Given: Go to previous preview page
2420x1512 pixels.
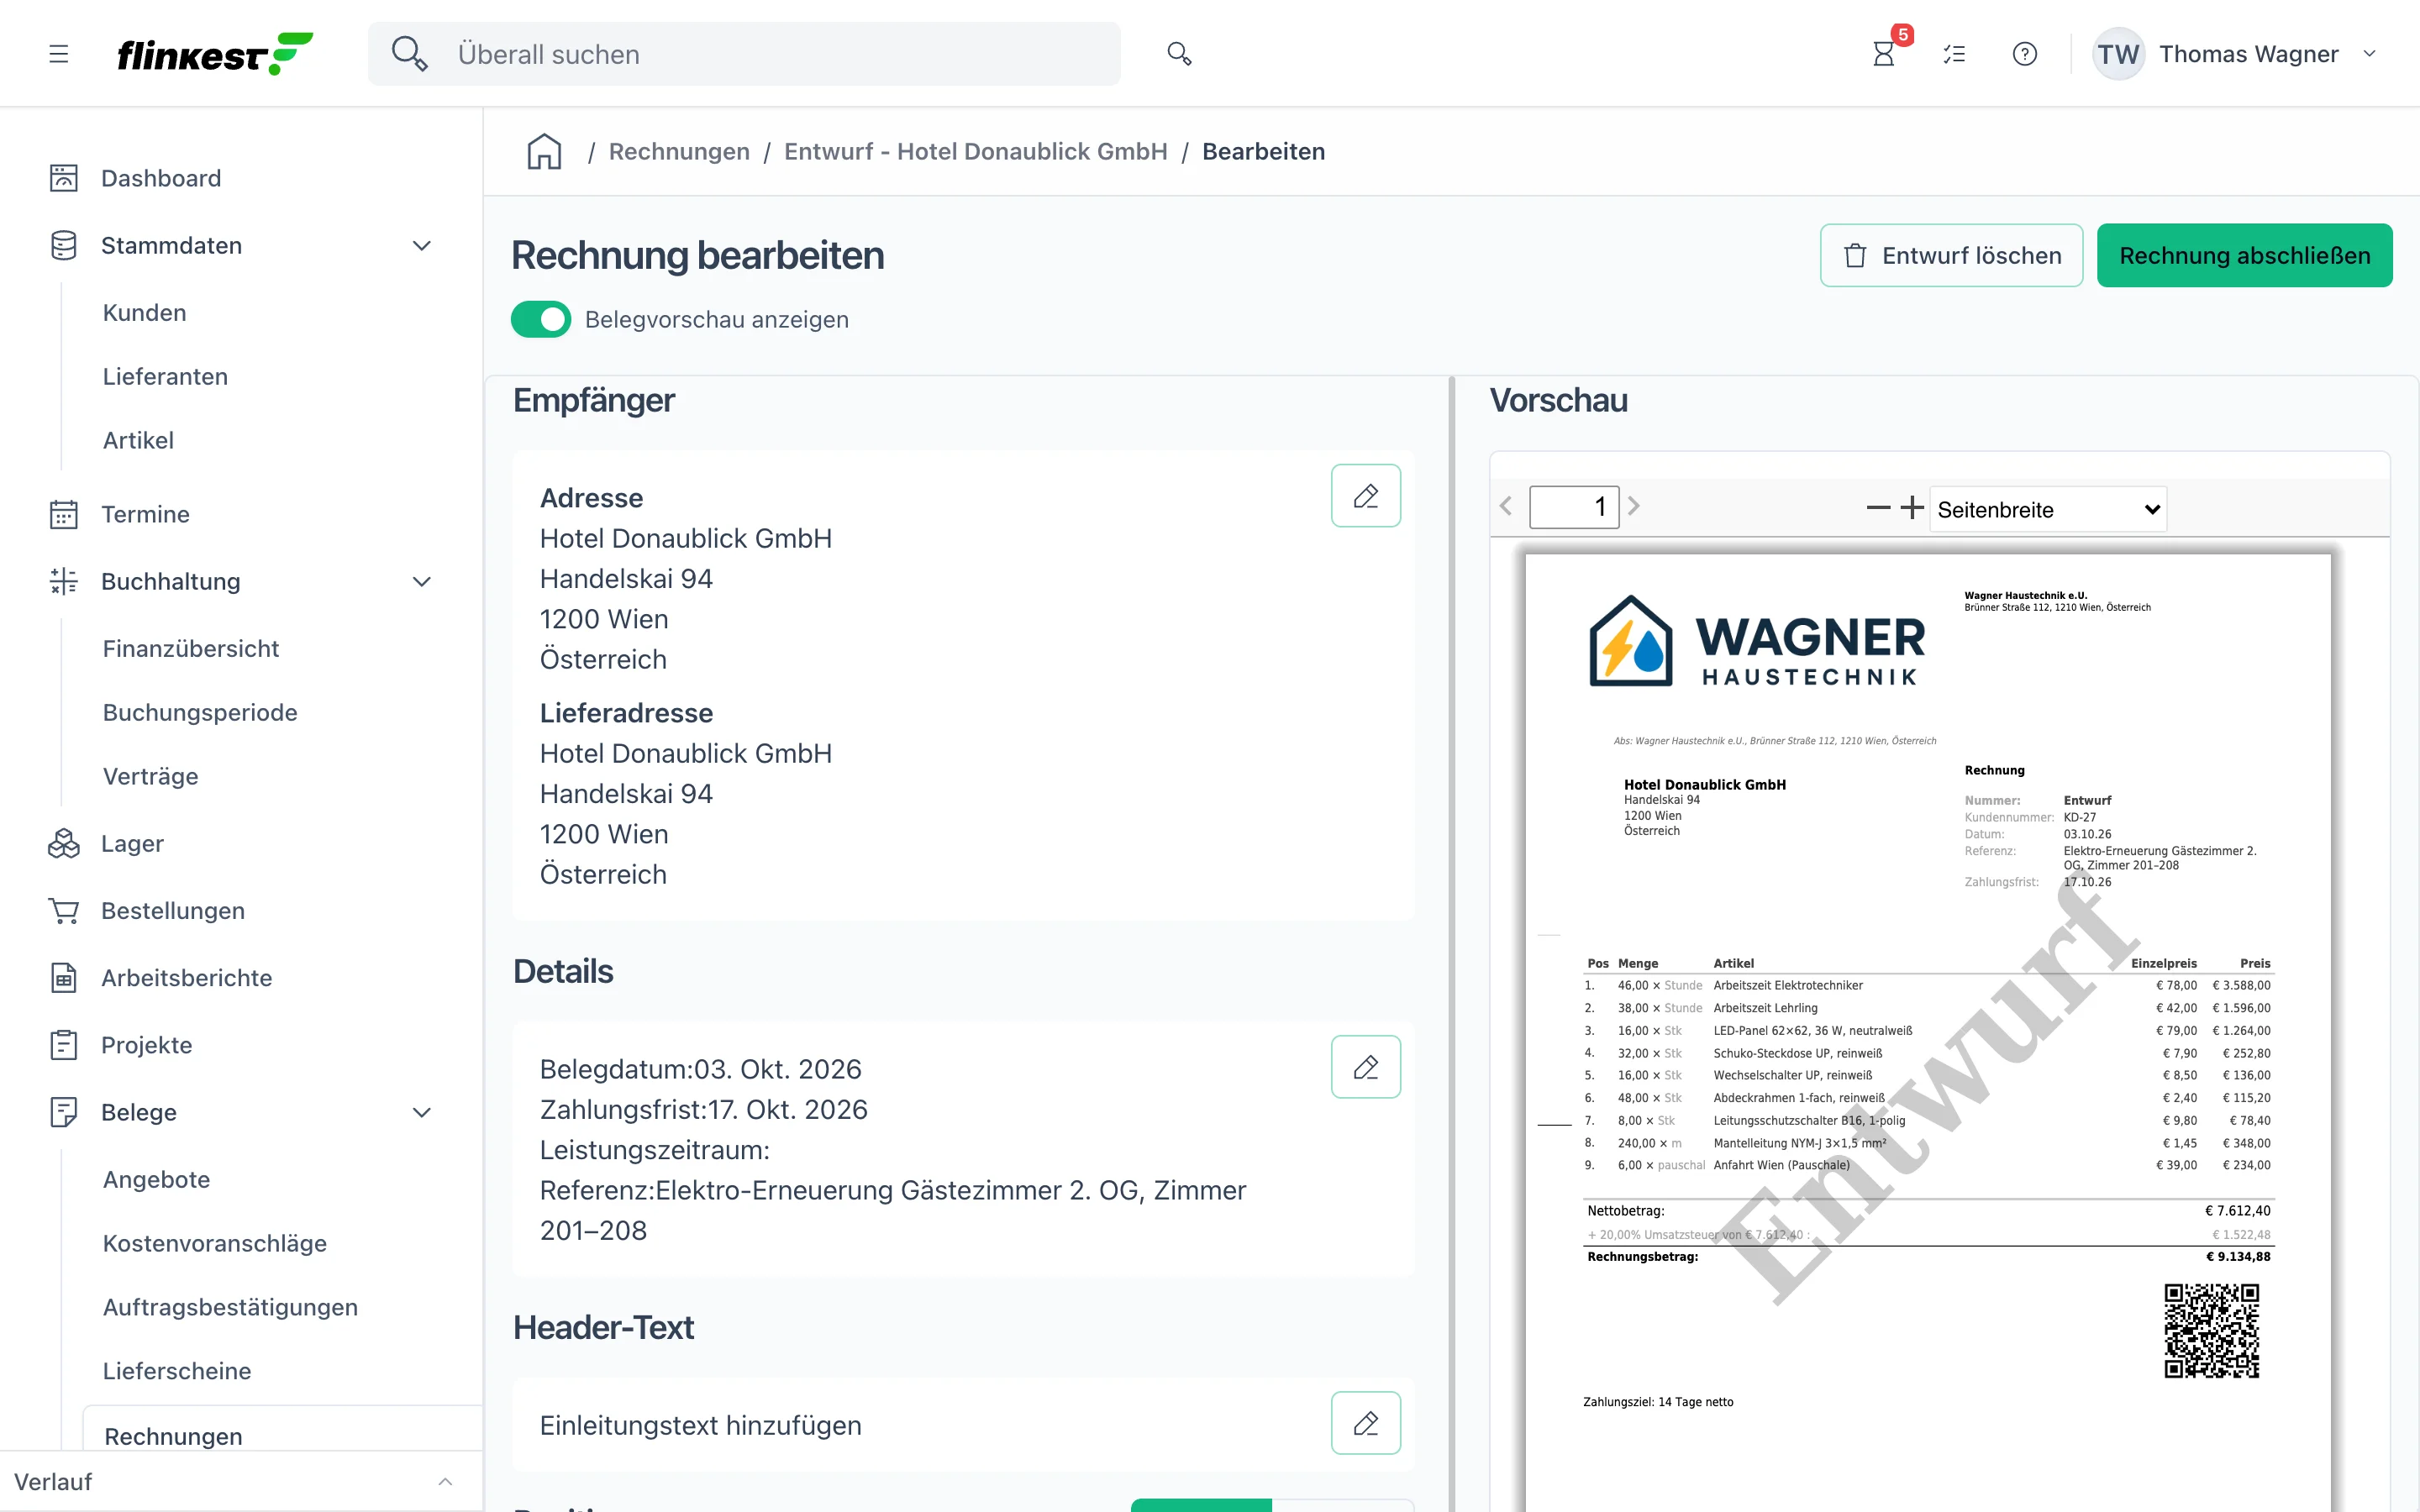Looking at the screenshot, I should click(x=1506, y=507).
